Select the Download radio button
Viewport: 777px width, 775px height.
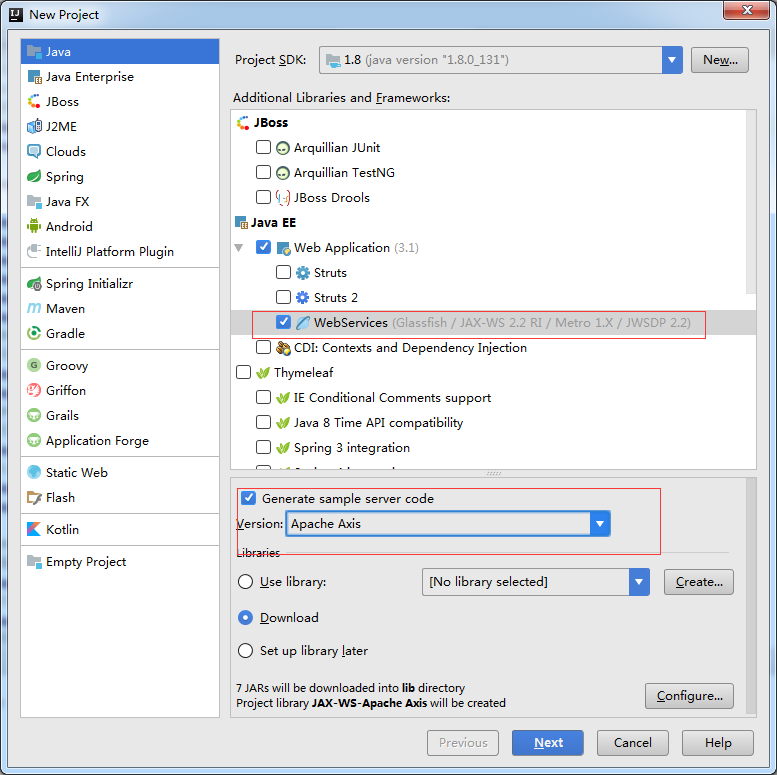245,618
